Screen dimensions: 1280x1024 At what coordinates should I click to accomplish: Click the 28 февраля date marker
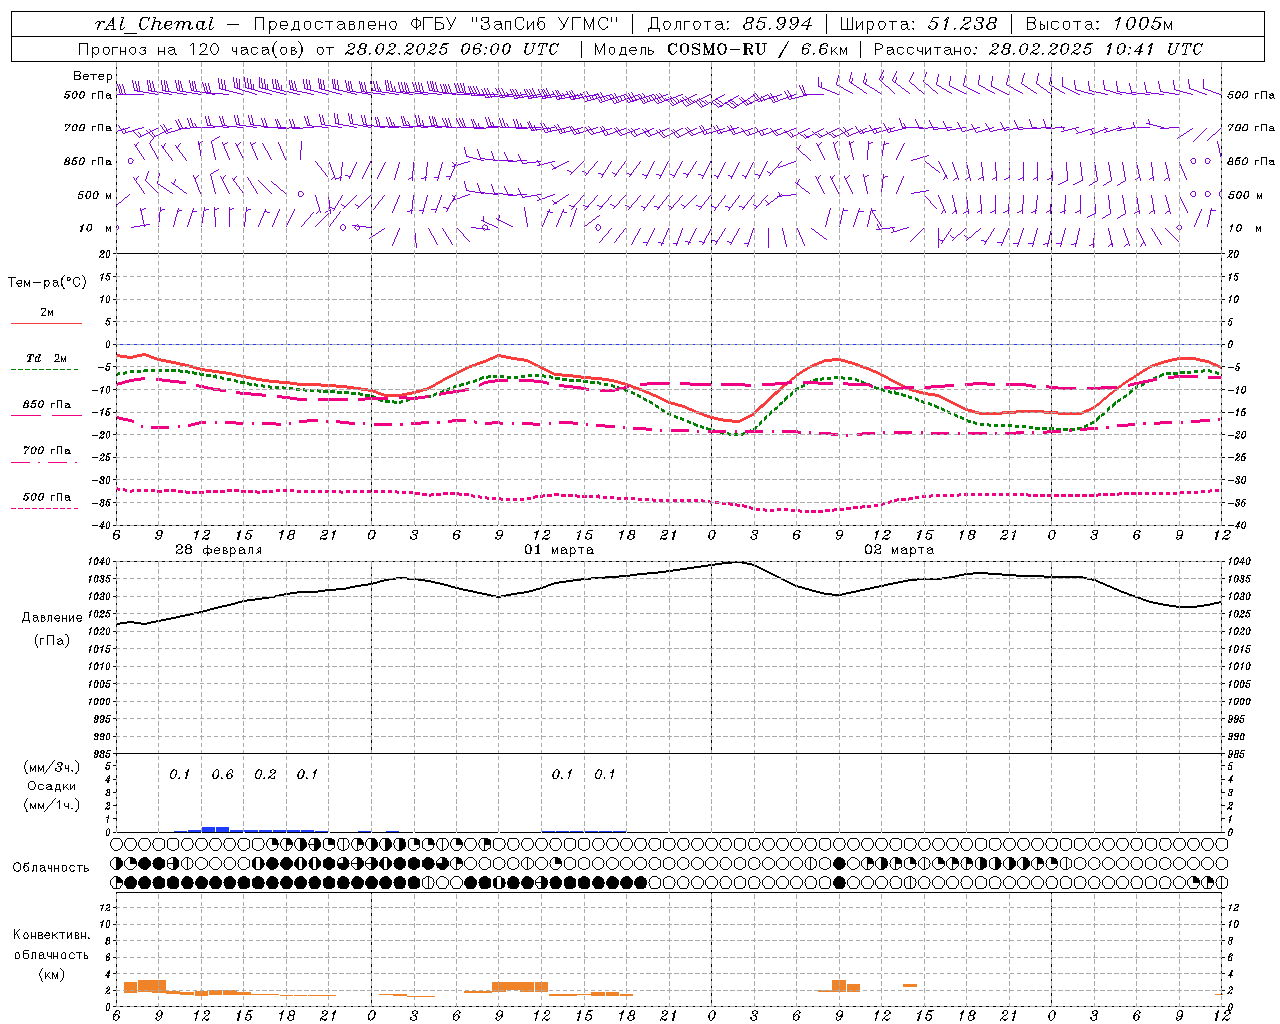218,550
